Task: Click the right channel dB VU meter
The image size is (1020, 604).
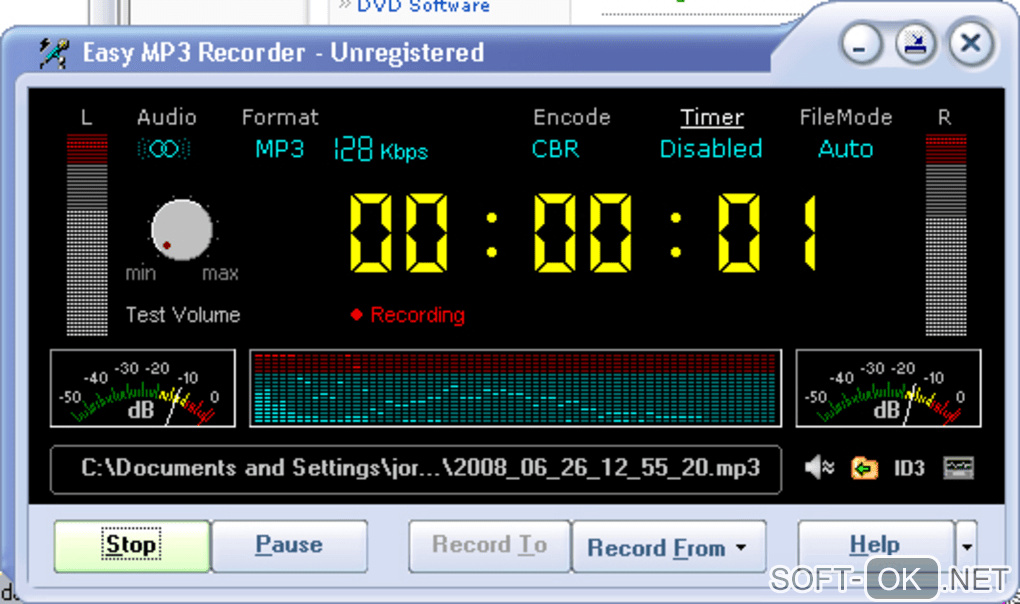Action: 888,388
